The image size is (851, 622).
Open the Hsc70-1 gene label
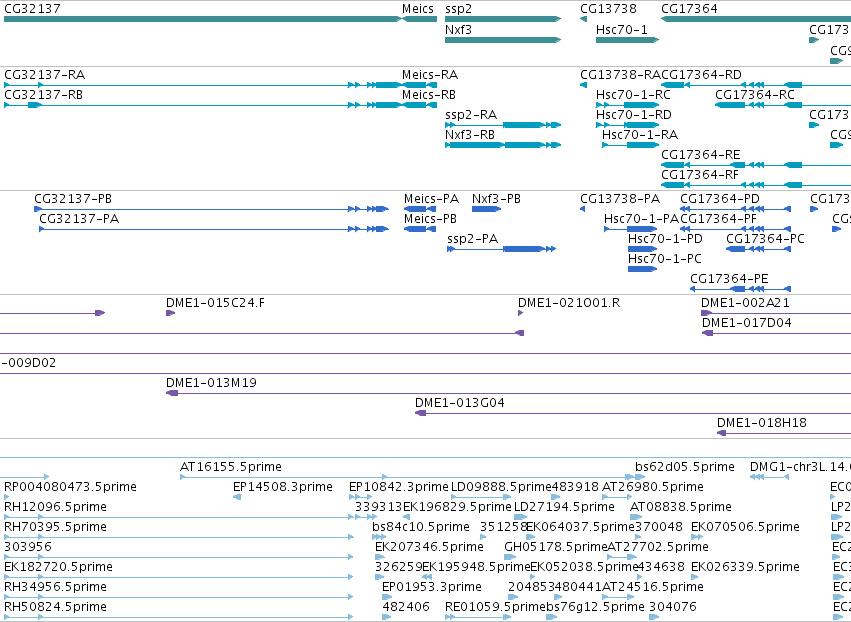coord(621,29)
